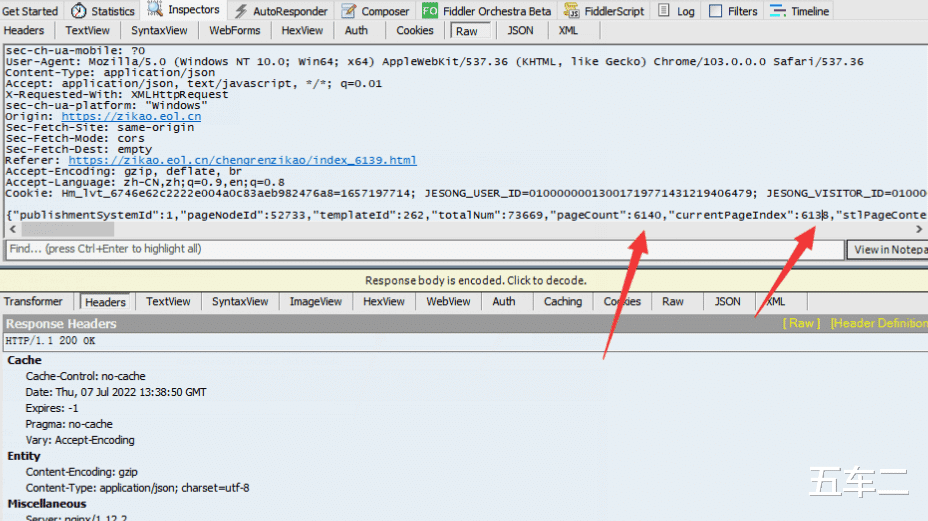Open the response Auth tab

(x=504, y=301)
